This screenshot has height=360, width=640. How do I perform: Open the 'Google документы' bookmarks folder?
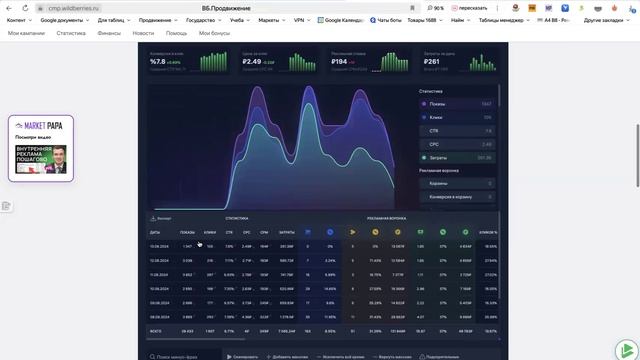click(x=64, y=20)
